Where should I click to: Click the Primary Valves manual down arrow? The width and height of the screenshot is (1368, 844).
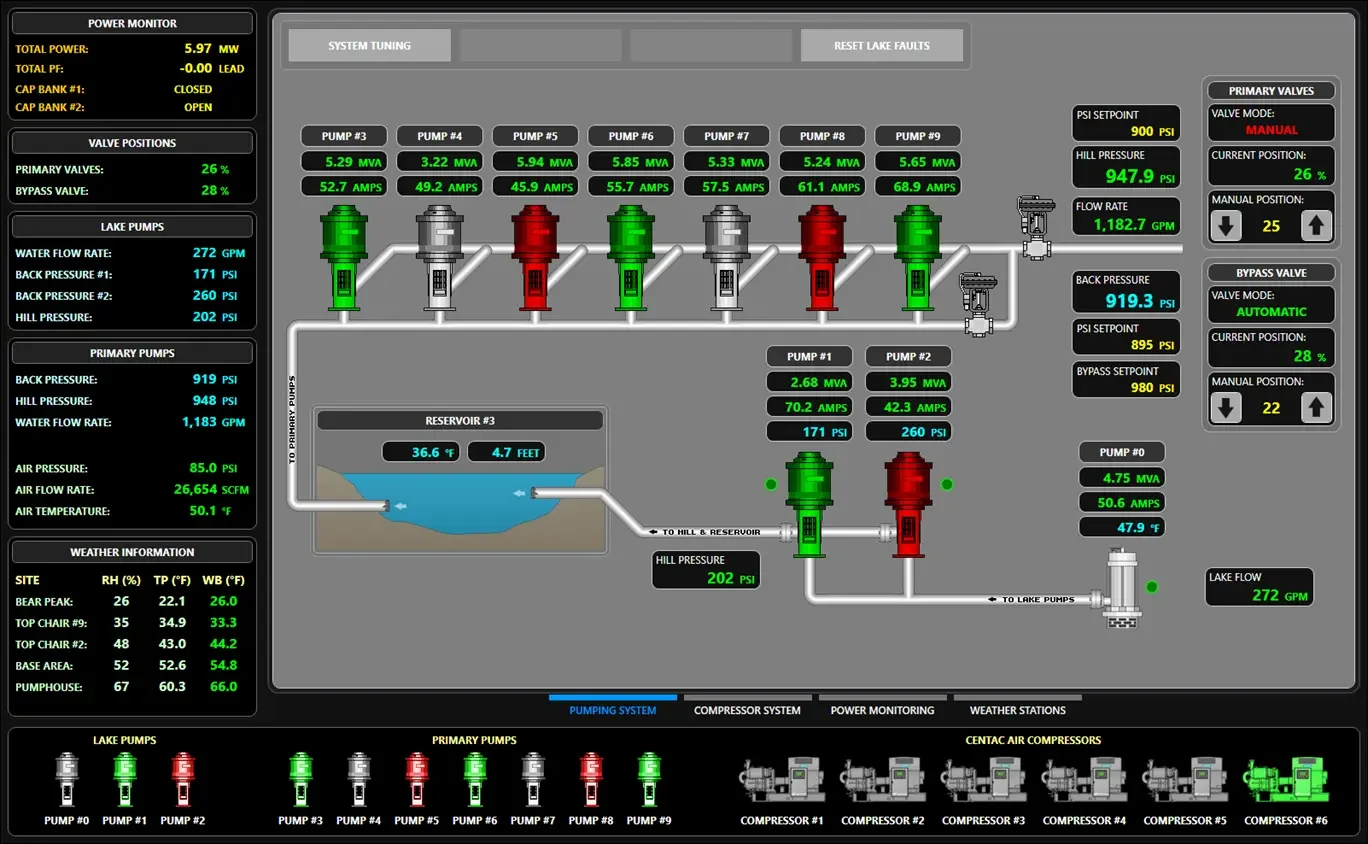[x=1226, y=226]
